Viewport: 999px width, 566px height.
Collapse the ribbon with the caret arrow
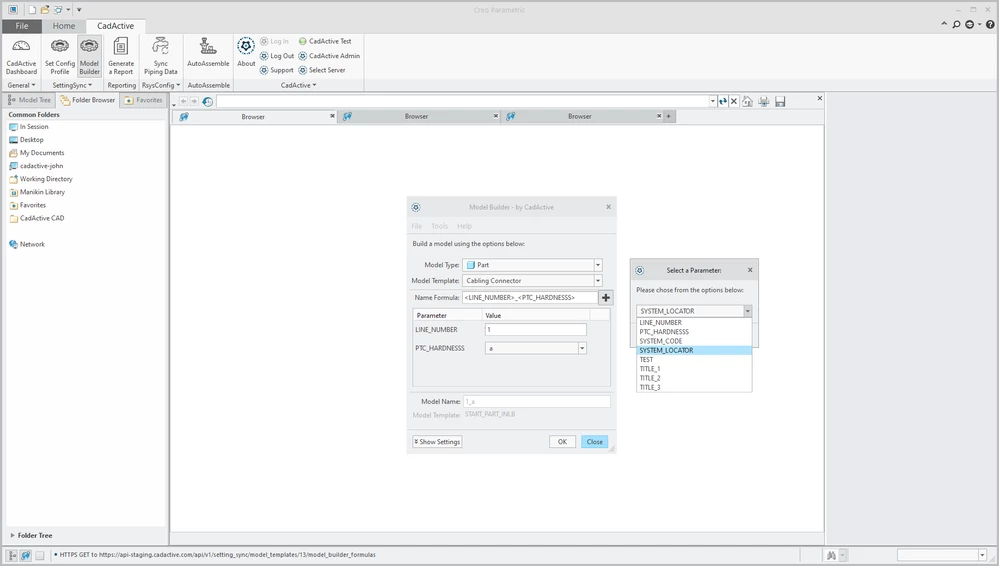tap(944, 24)
